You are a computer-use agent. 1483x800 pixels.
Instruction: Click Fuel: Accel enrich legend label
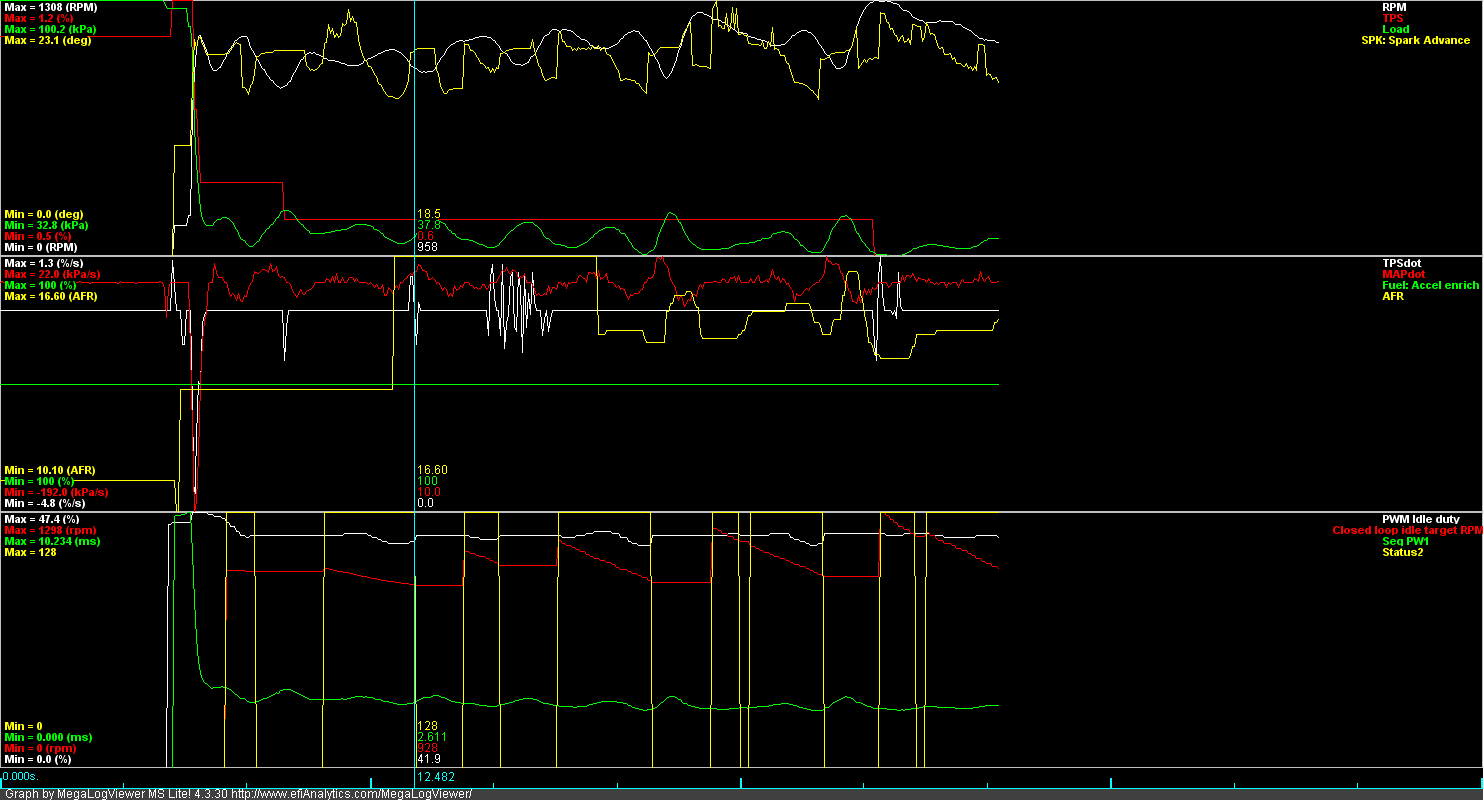(x=1430, y=285)
